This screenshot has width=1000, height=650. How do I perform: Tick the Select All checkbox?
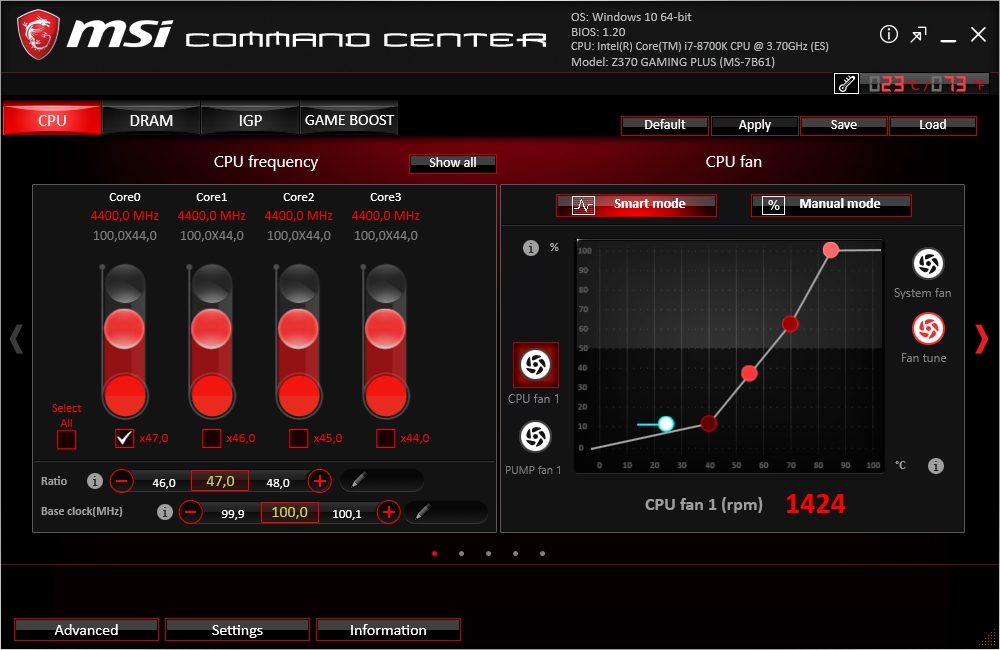[66, 438]
